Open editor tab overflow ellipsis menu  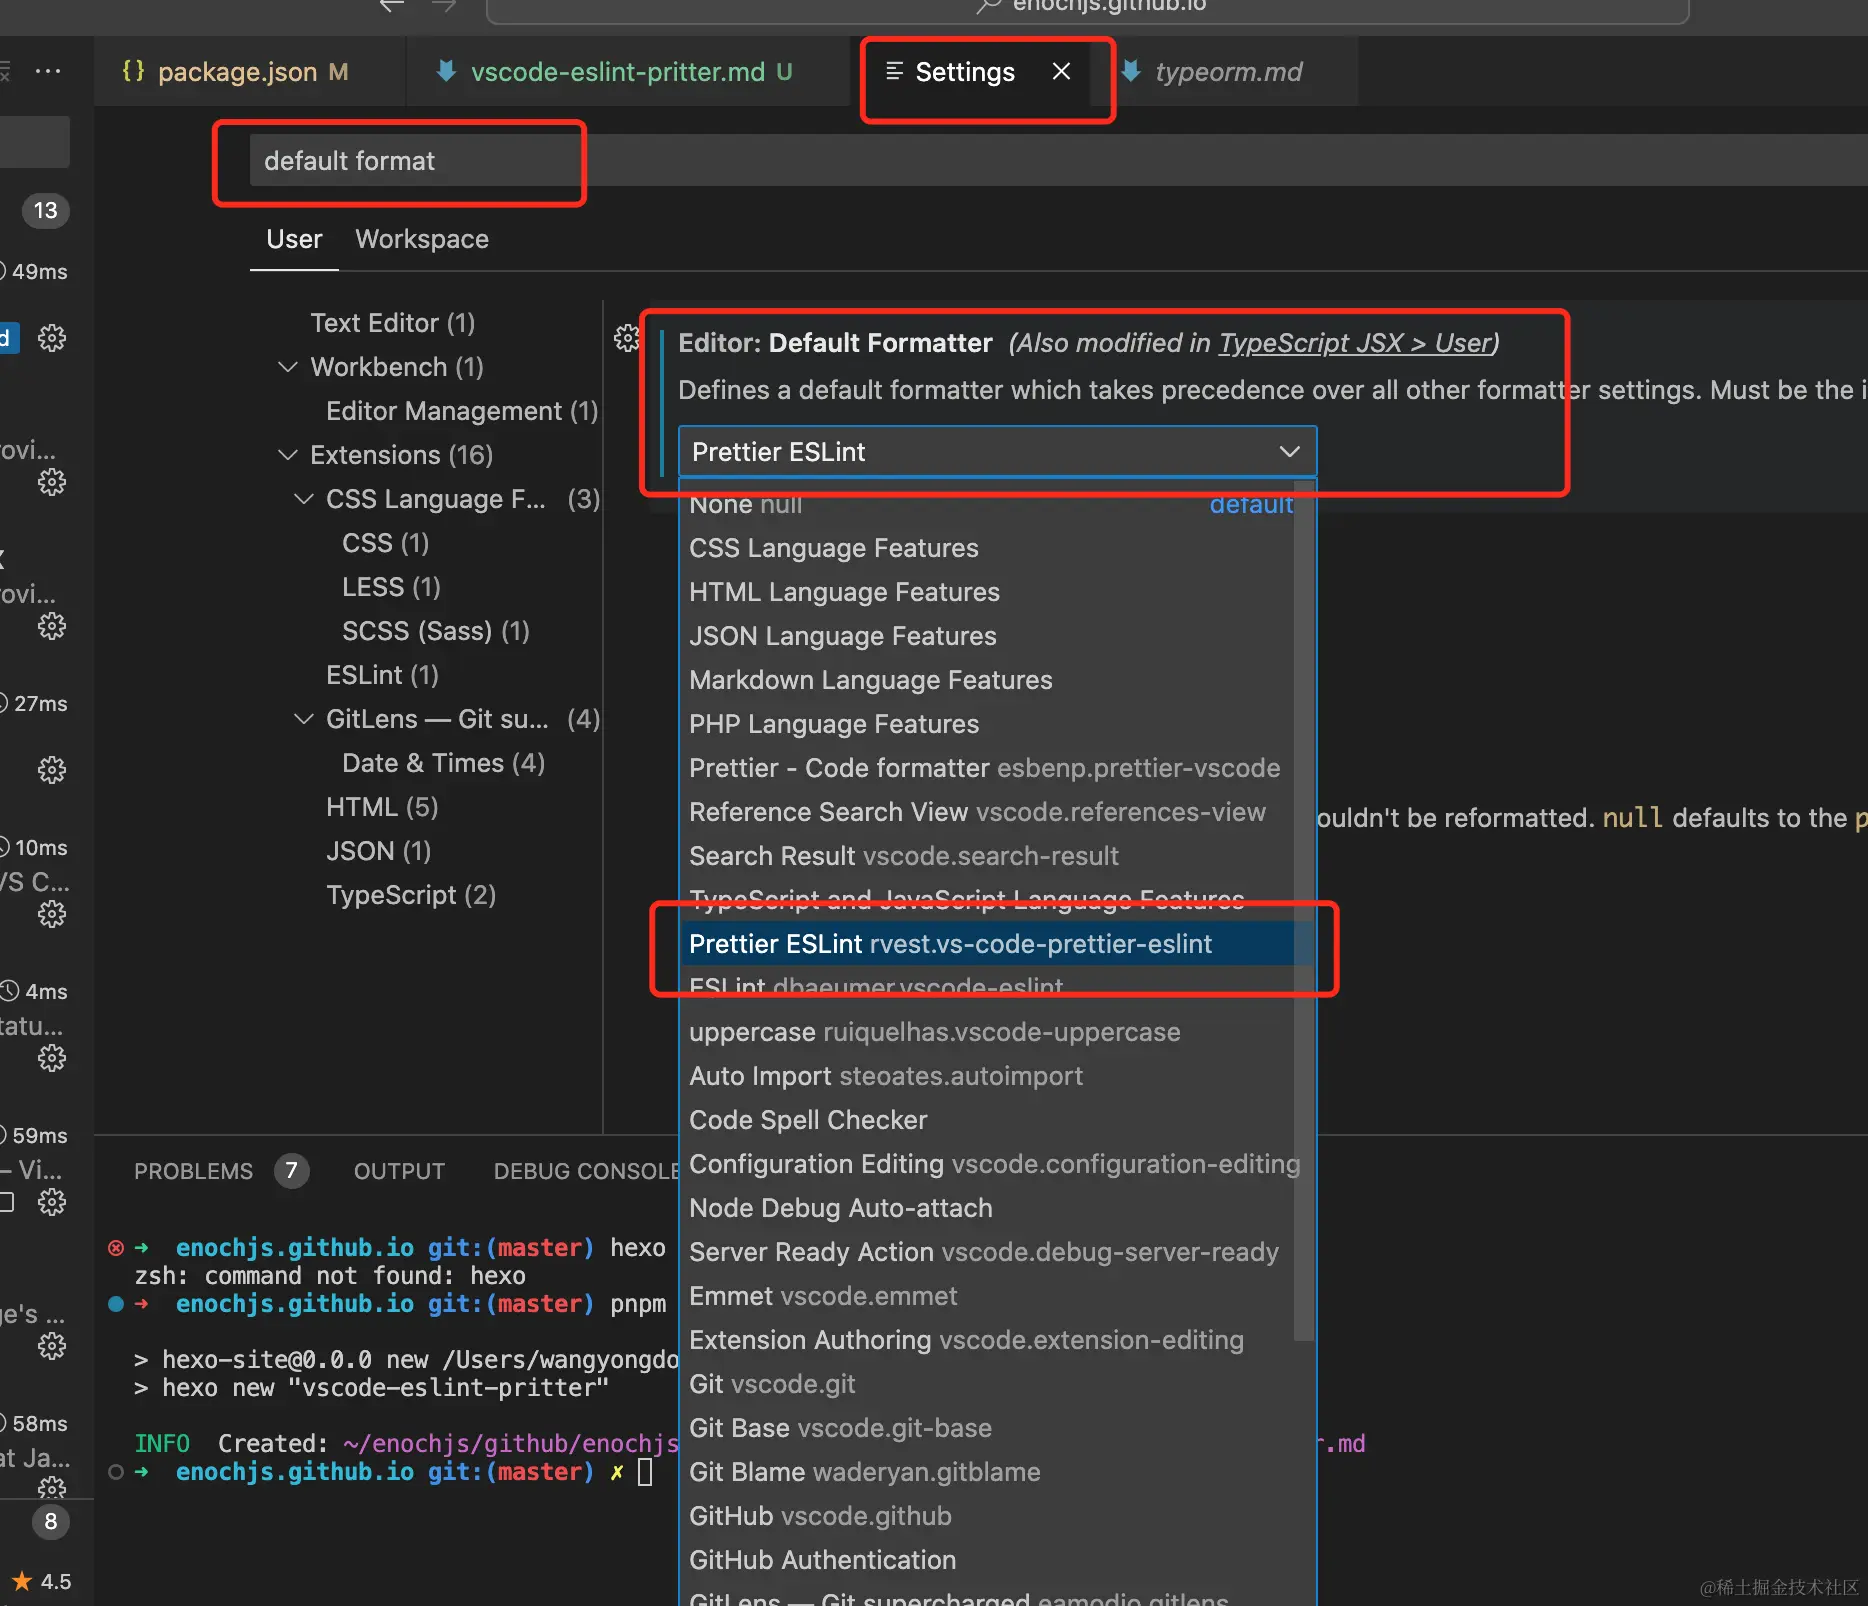click(x=48, y=72)
